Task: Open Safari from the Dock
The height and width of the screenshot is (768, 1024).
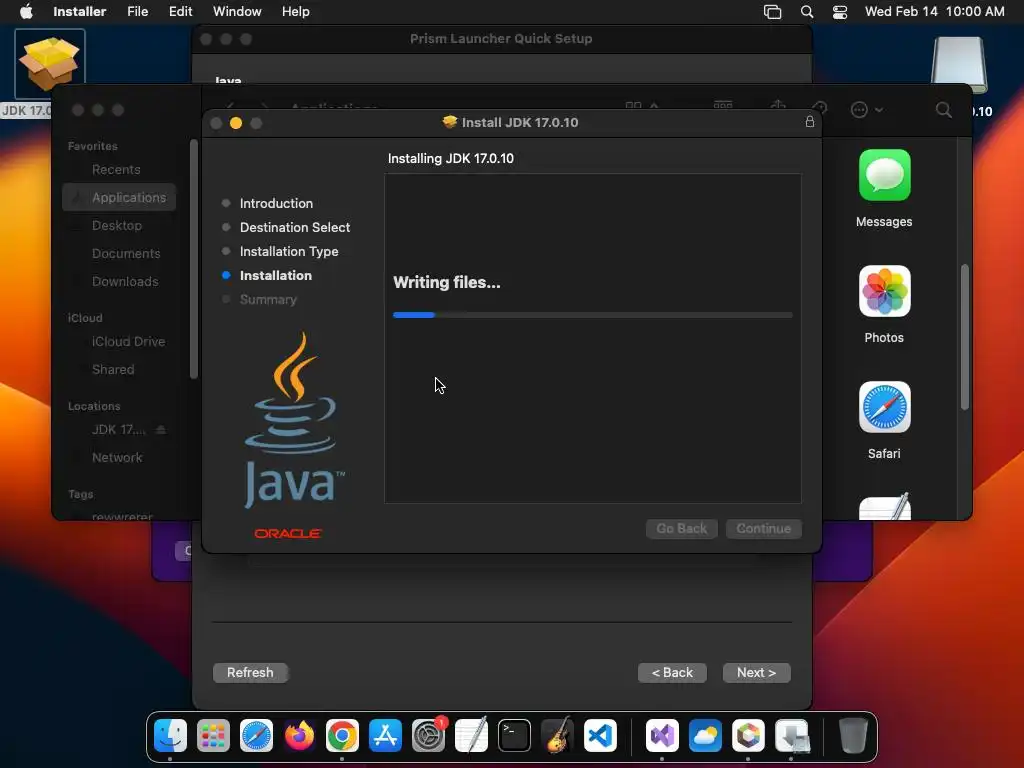Action: pos(256,735)
